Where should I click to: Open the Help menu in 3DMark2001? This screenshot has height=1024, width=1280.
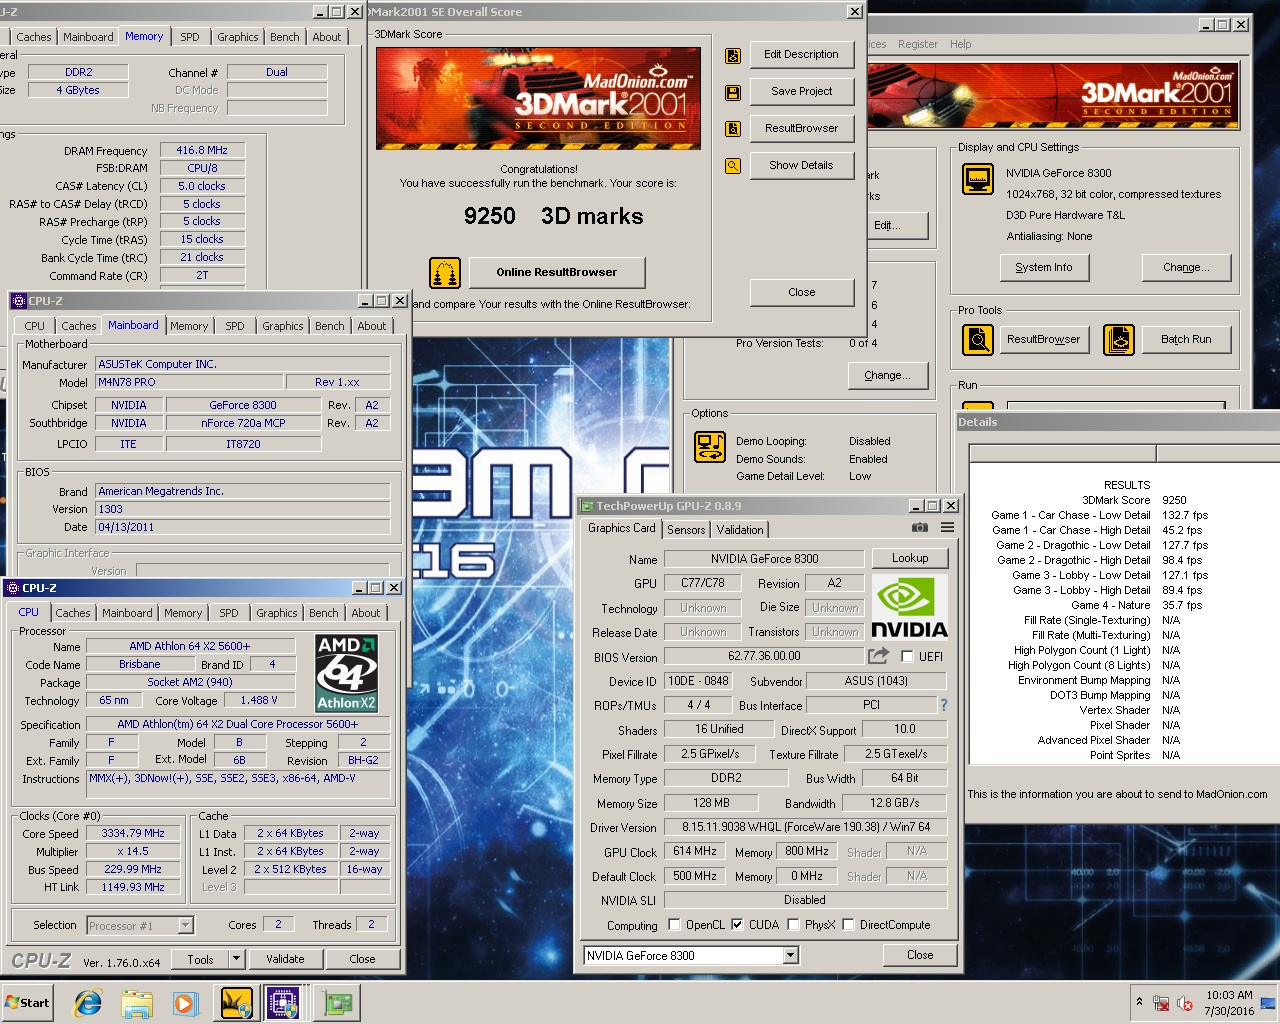pyautogui.click(x=960, y=44)
